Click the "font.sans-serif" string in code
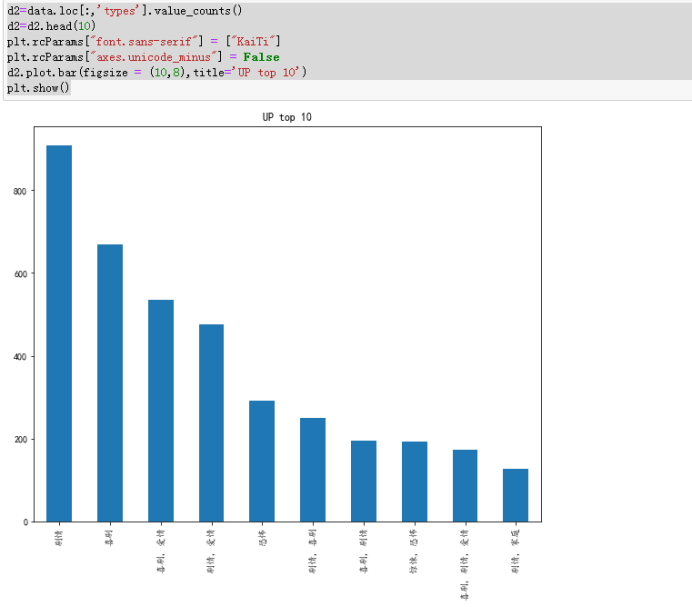This screenshot has height=607, width=692. tap(144, 41)
